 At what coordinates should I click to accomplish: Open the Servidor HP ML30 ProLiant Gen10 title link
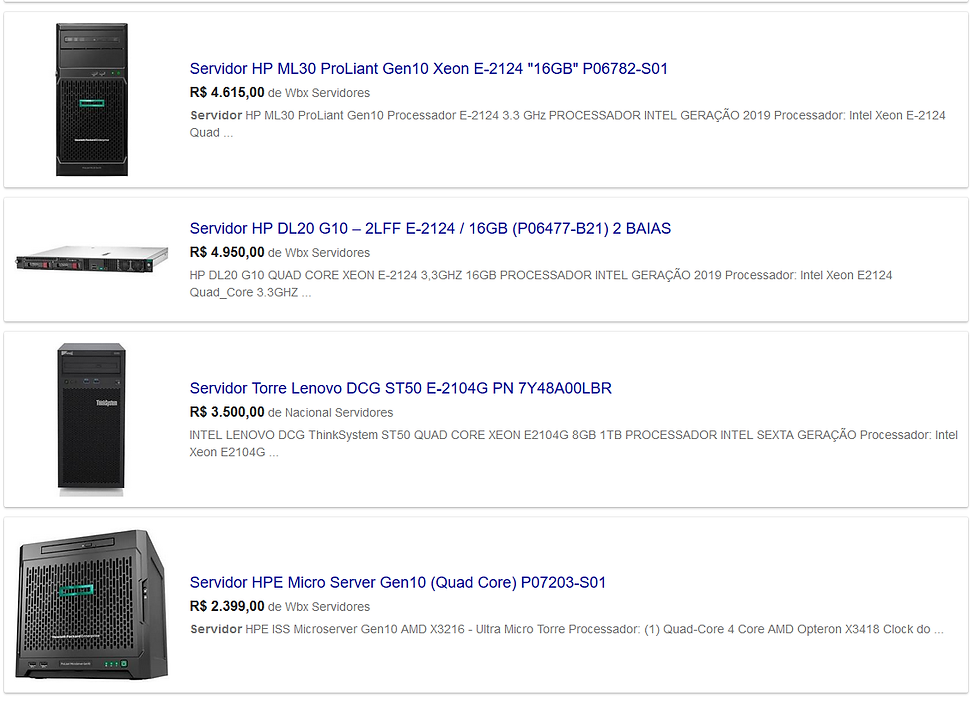pyautogui.click(x=428, y=69)
